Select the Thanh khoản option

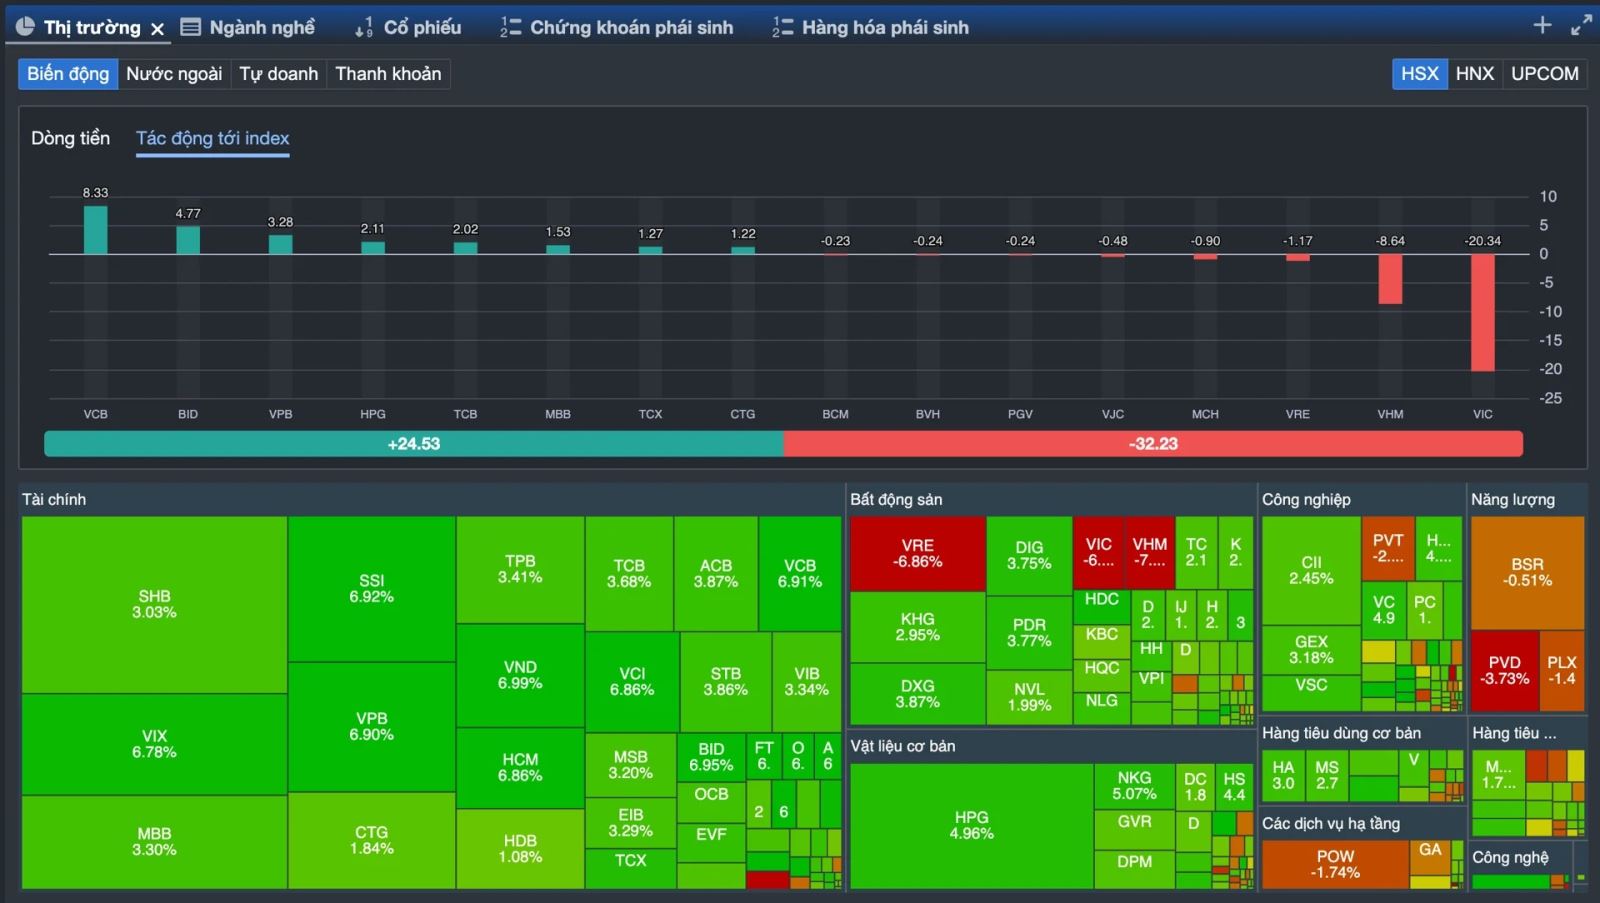(x=388, y=74)
